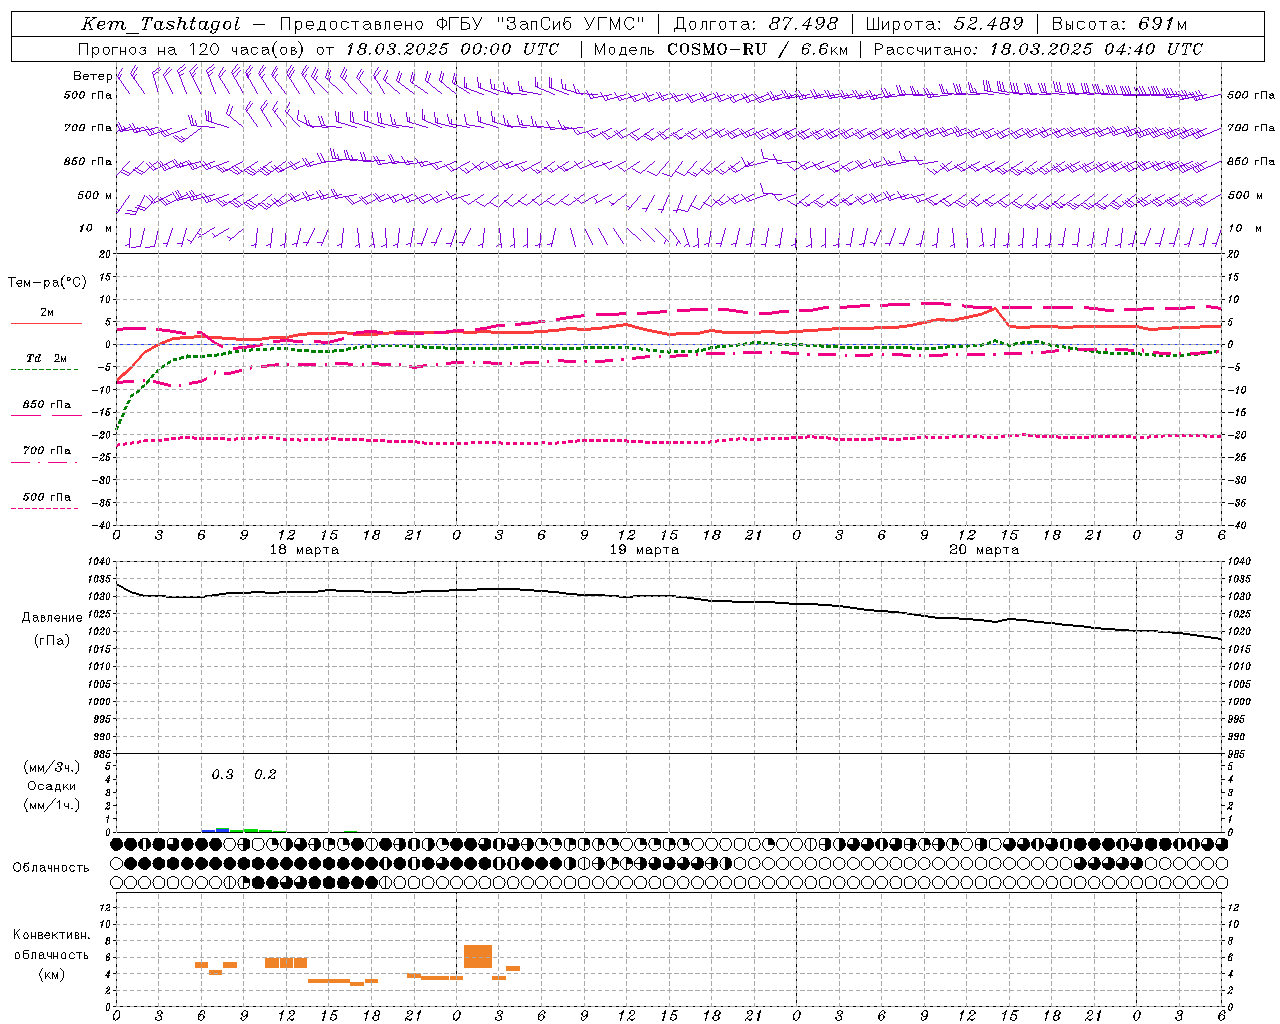Click the Модель COSMO-RU / 6.6км label

click(x=721, y=49)
